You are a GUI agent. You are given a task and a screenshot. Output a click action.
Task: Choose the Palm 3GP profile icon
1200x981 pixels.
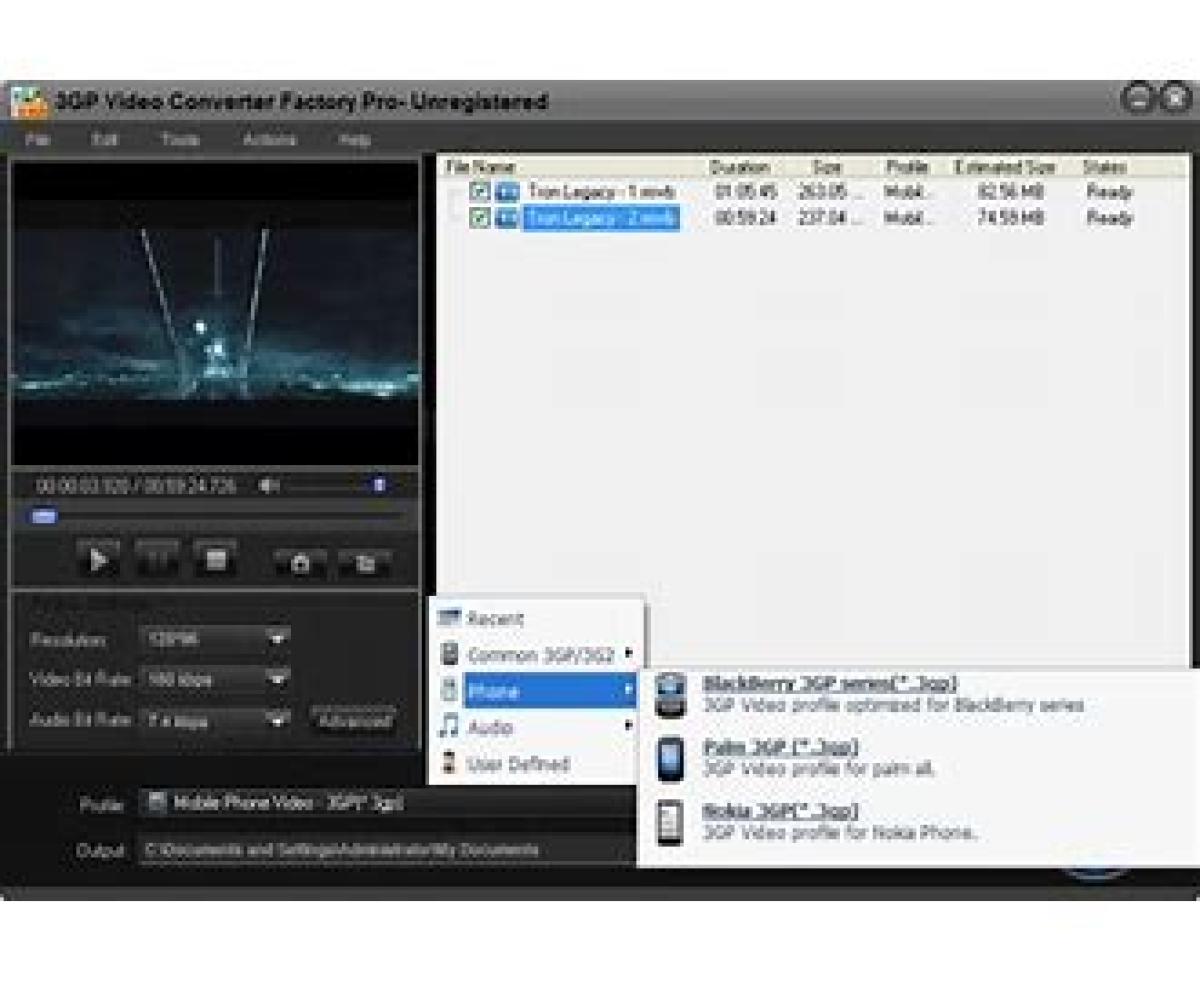click(x=670, y=760)
